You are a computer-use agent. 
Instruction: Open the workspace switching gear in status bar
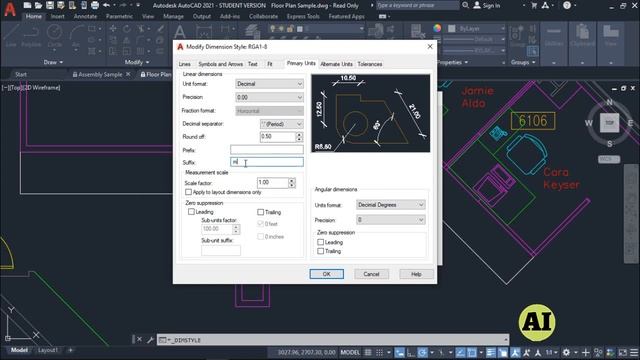[x=566, y=352]
